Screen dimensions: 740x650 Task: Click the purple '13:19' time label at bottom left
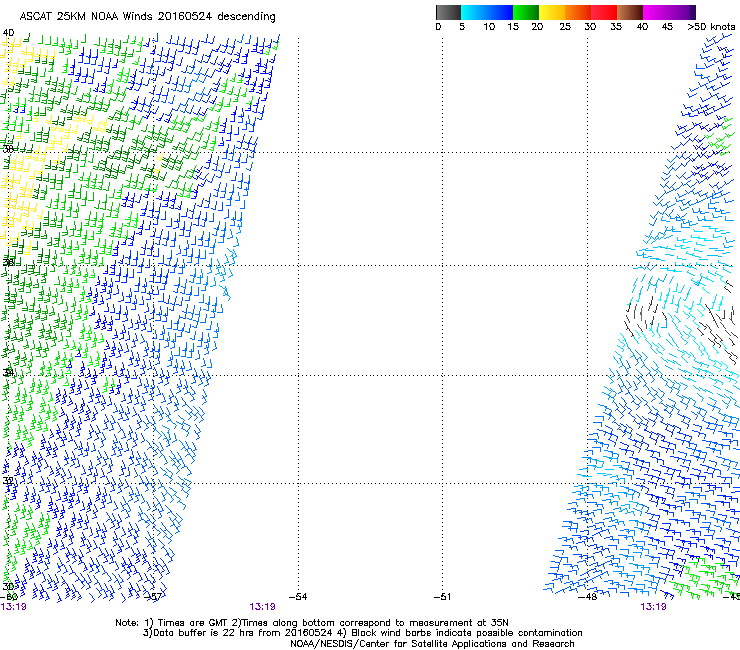(x=14, y=607)
